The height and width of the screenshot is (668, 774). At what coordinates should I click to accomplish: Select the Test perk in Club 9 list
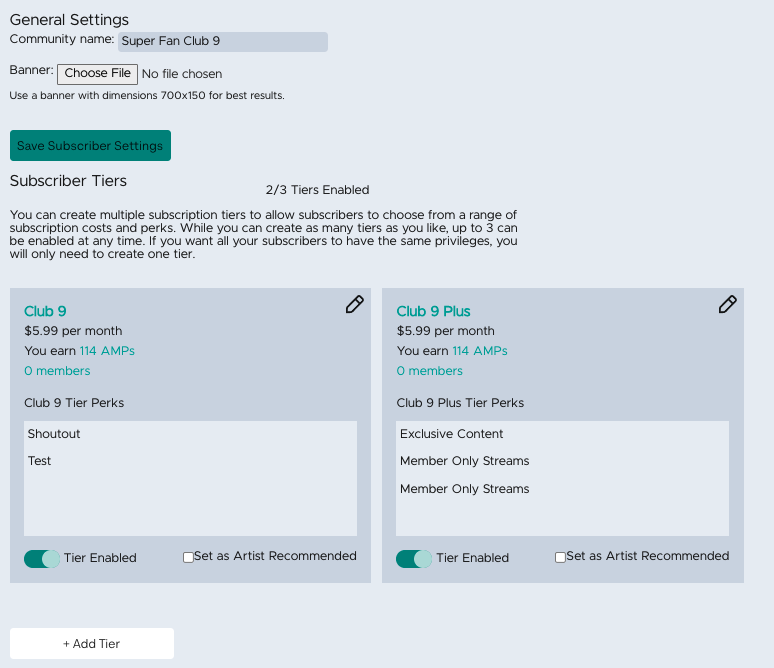coord(39,461)
